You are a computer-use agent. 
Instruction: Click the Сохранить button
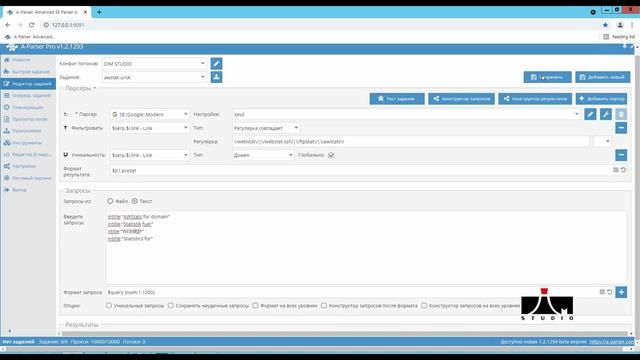pyautogui.click(x=547, y=77)
